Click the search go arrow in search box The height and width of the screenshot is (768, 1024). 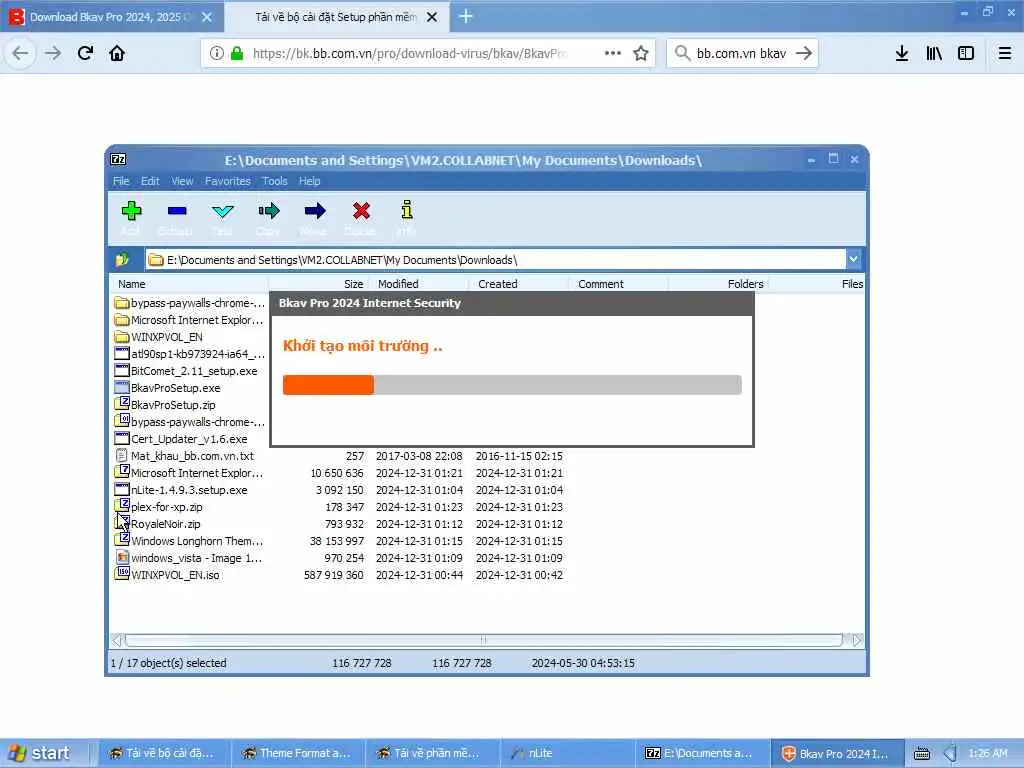[804, 53]
